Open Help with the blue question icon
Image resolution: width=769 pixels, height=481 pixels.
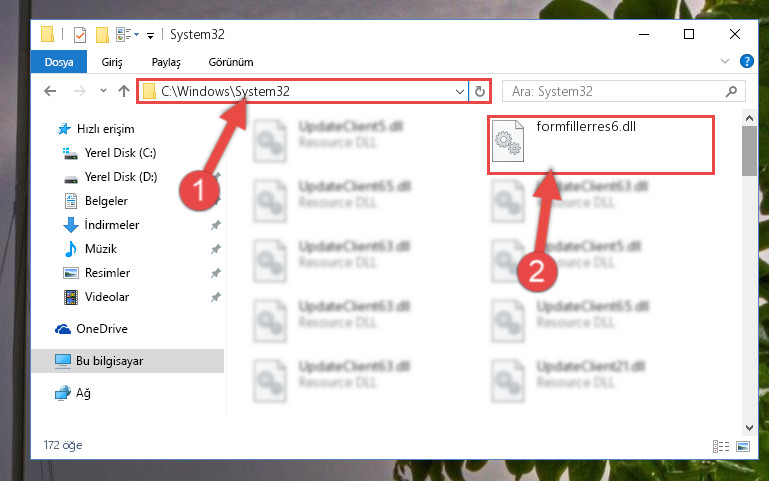point(746,61)
